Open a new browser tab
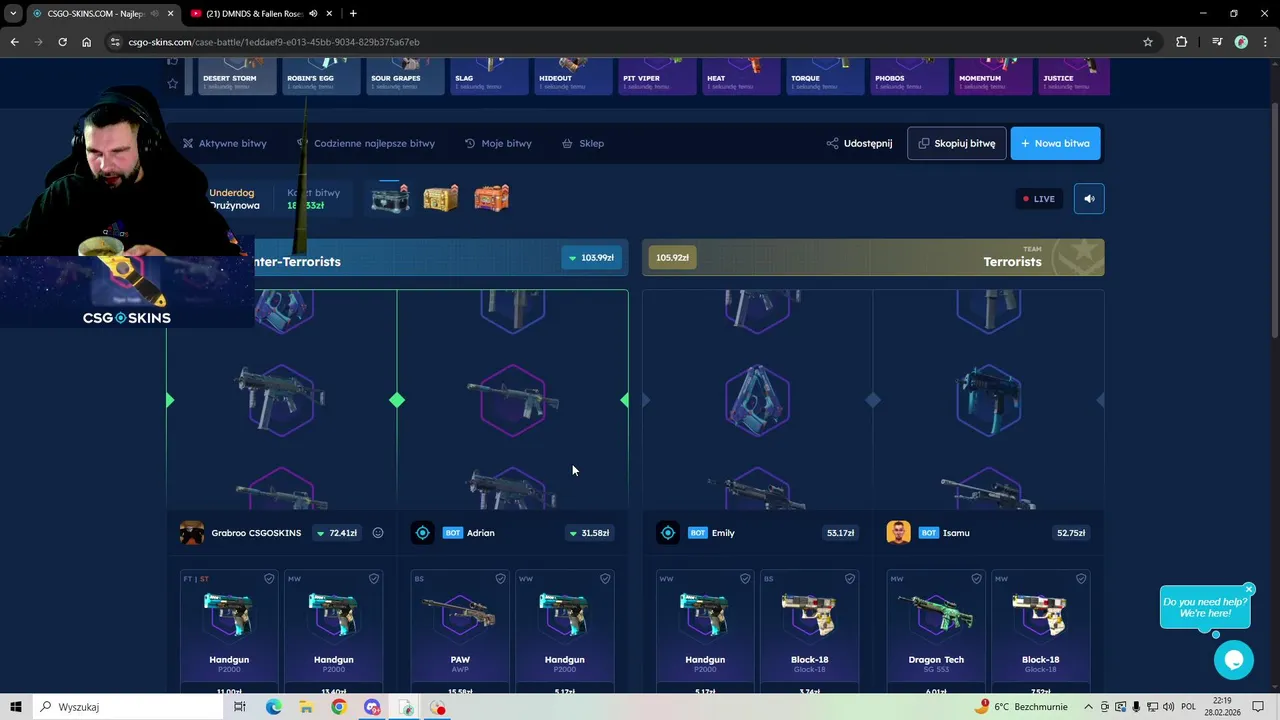Screen dimensions: 1280x720 353,14
